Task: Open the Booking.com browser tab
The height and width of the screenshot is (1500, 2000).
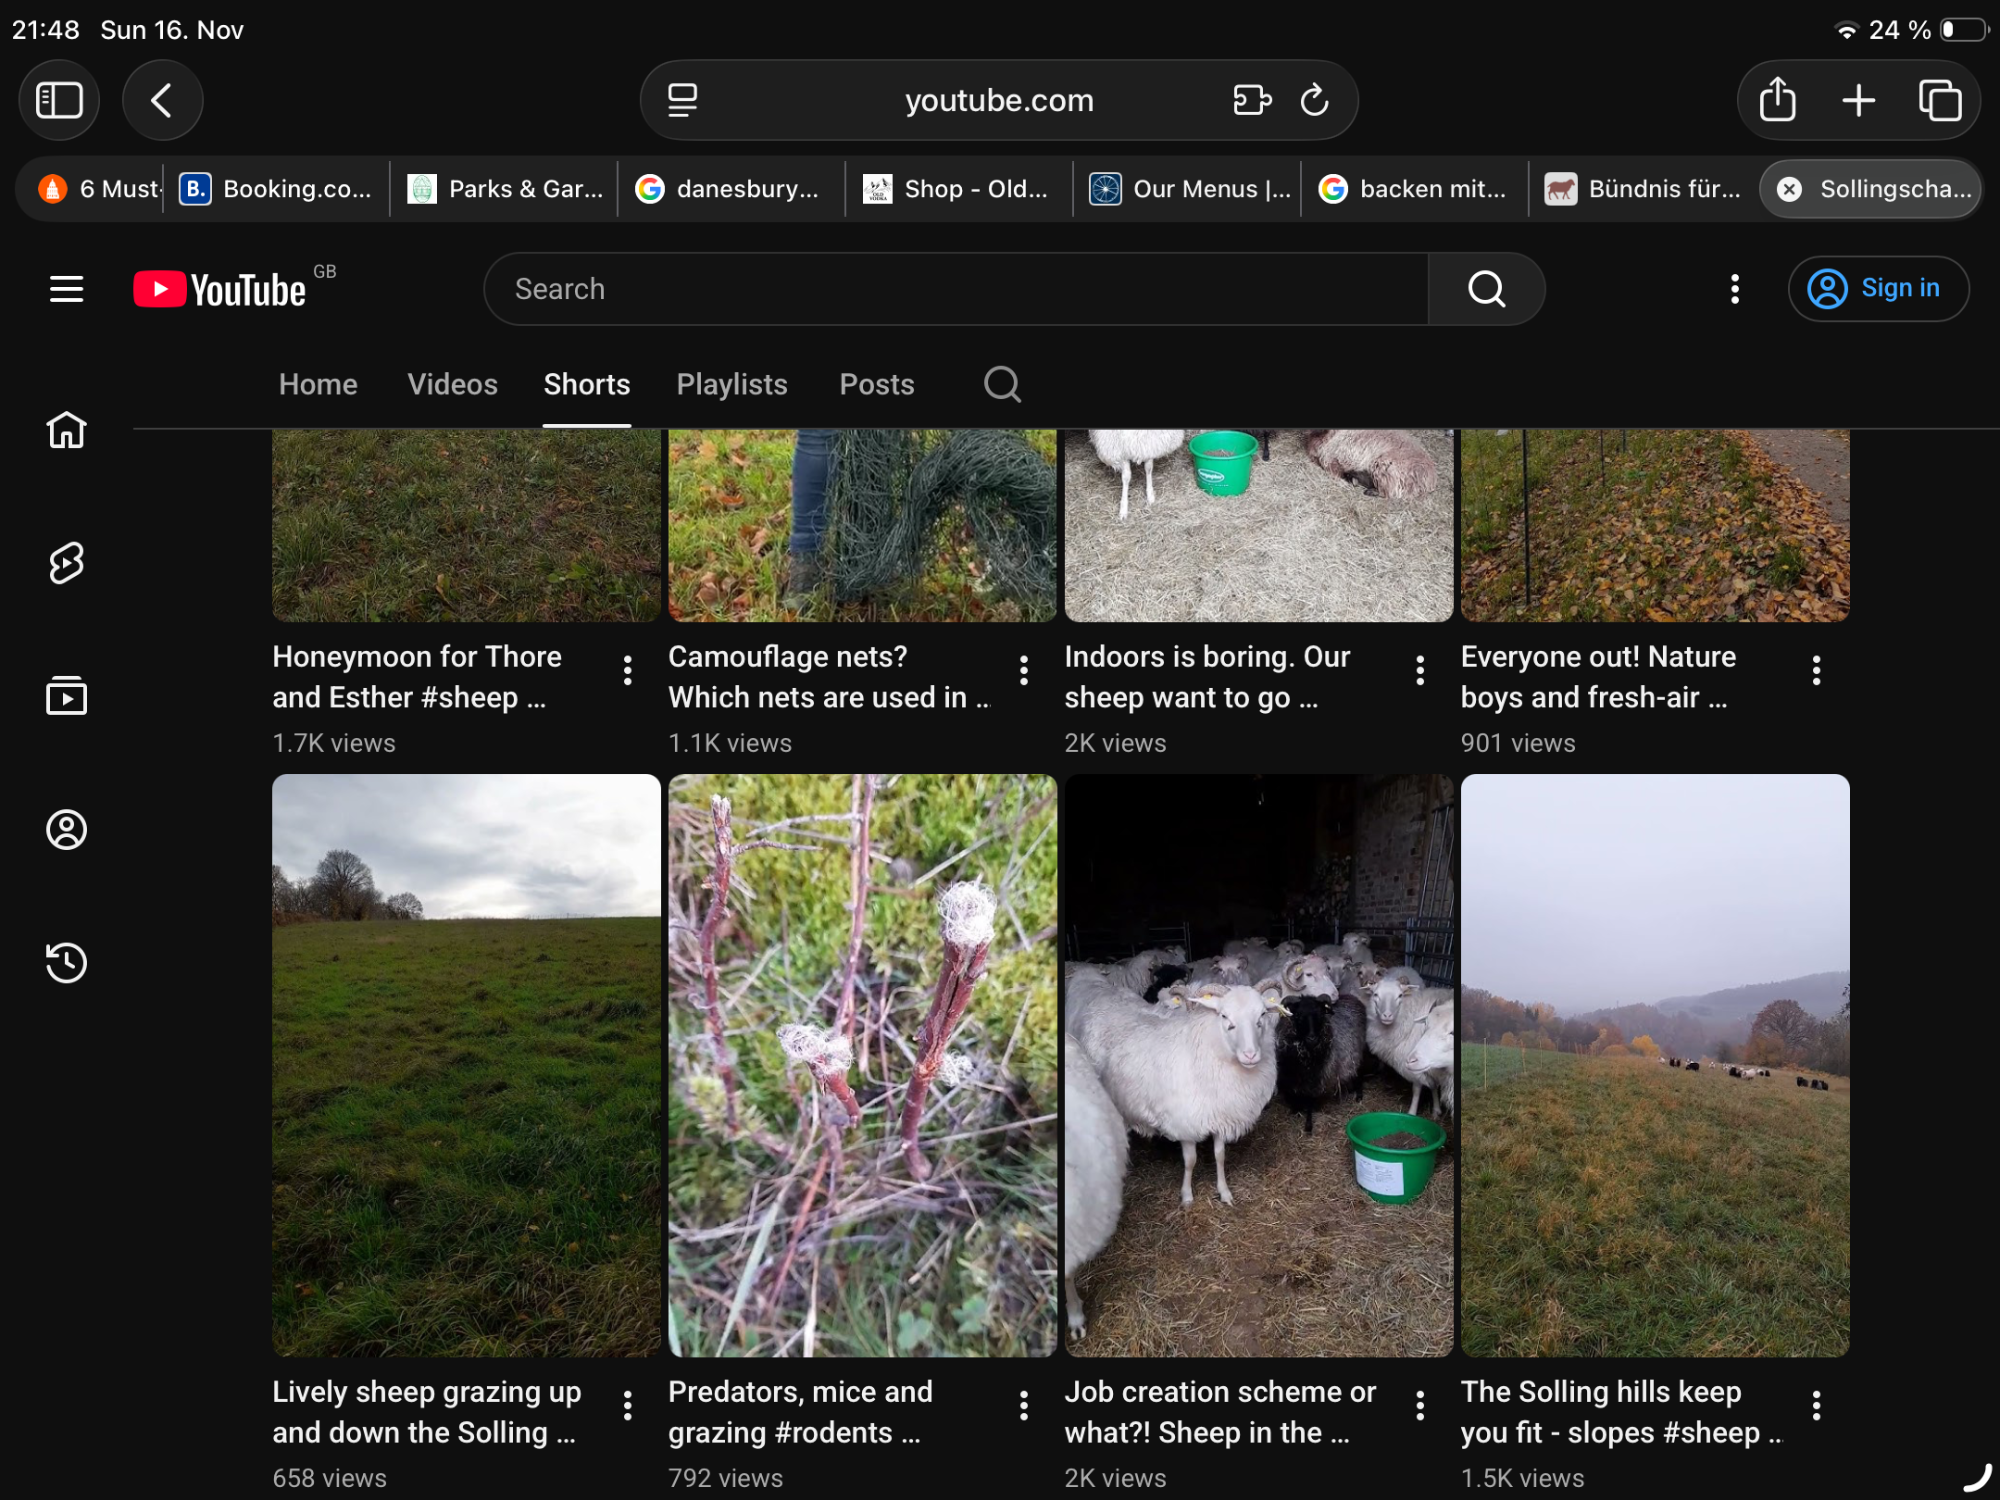Action: (277, 189)
